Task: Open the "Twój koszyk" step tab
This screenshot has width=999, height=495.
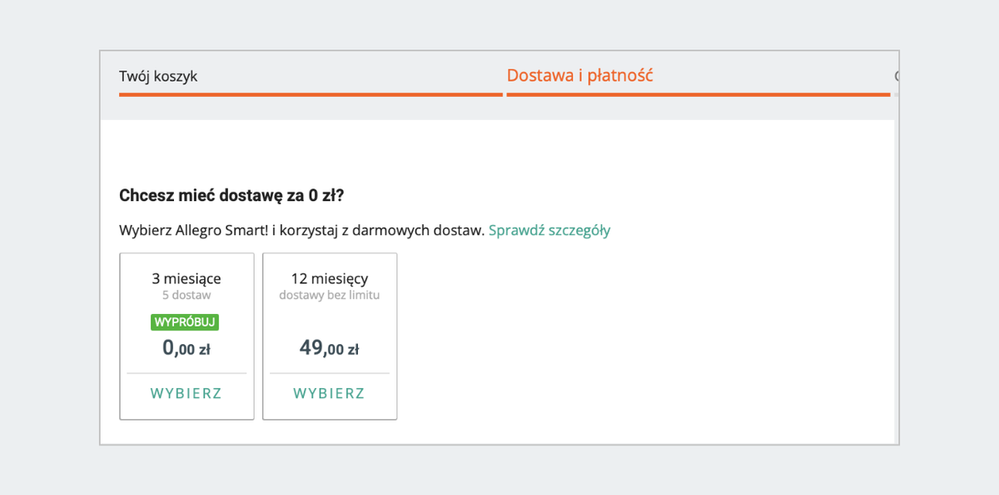Action: click(158, 76)
